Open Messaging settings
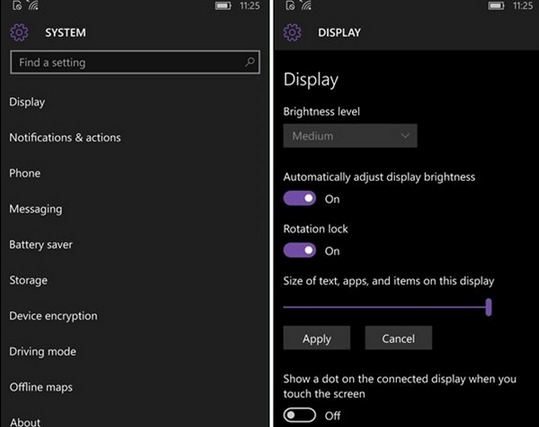 [x=36, y=209]
